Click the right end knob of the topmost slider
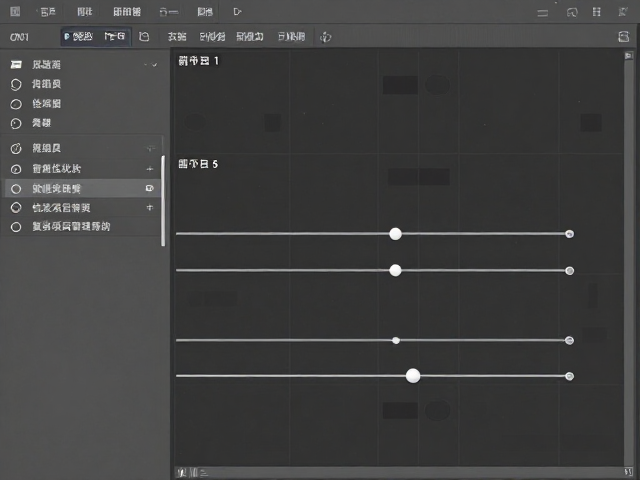Viewport: 640px width, 480px height. [x=569, y=234]
